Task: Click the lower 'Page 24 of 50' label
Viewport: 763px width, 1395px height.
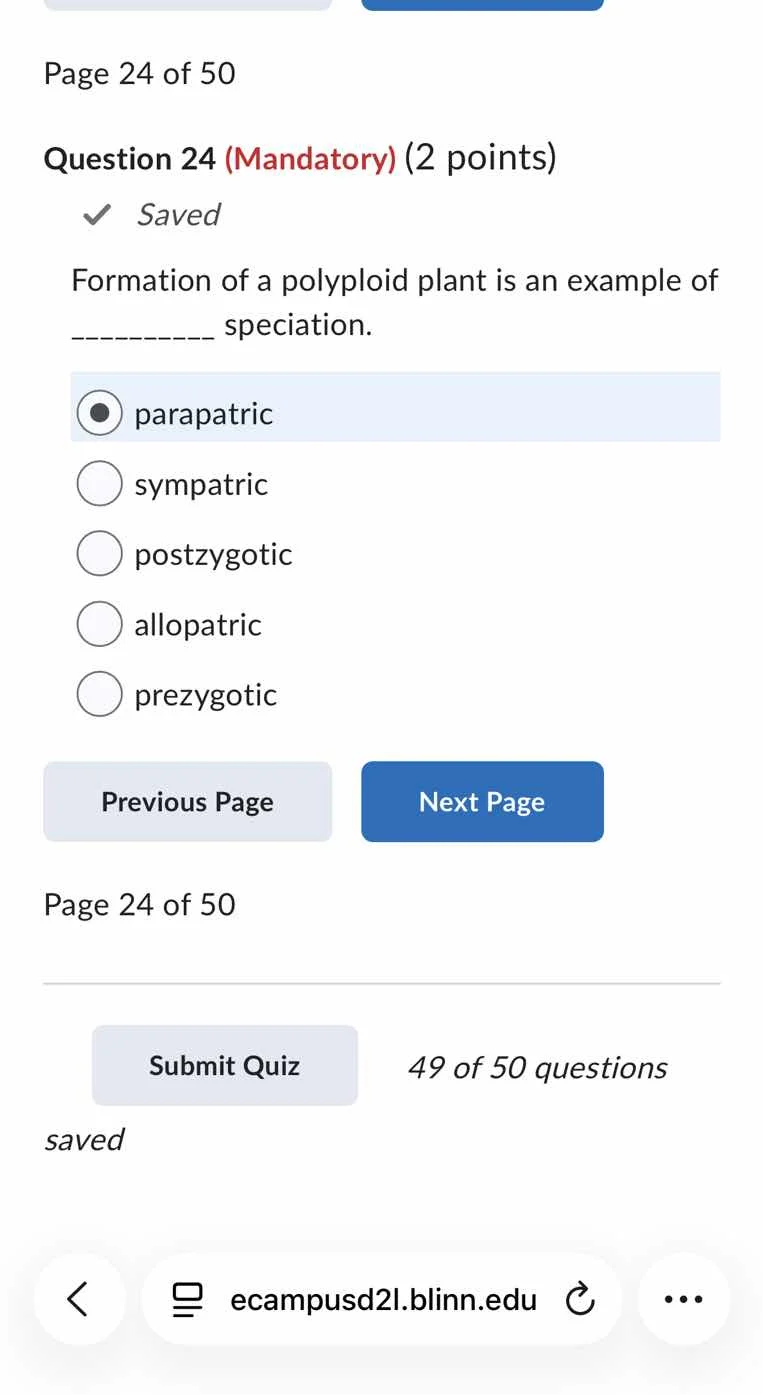Action: point(138,903)
